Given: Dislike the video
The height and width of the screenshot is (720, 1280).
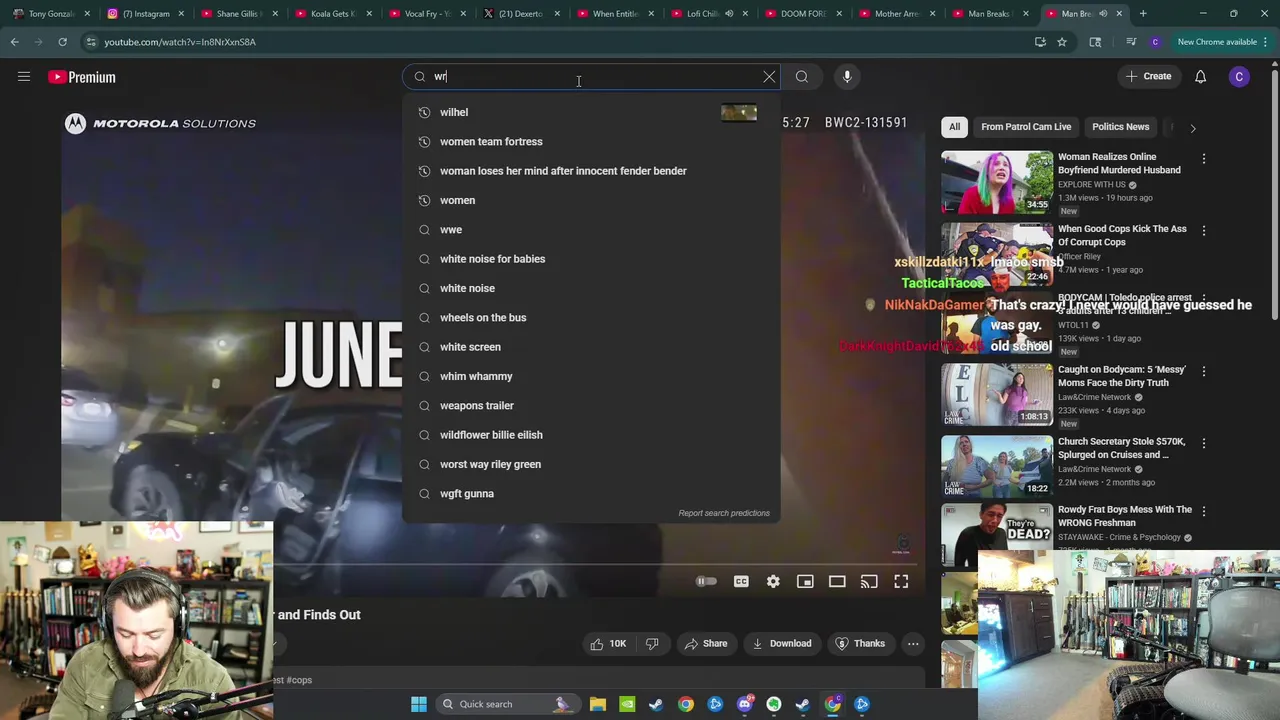Looking at the screenshot, I should click(652, 644).
